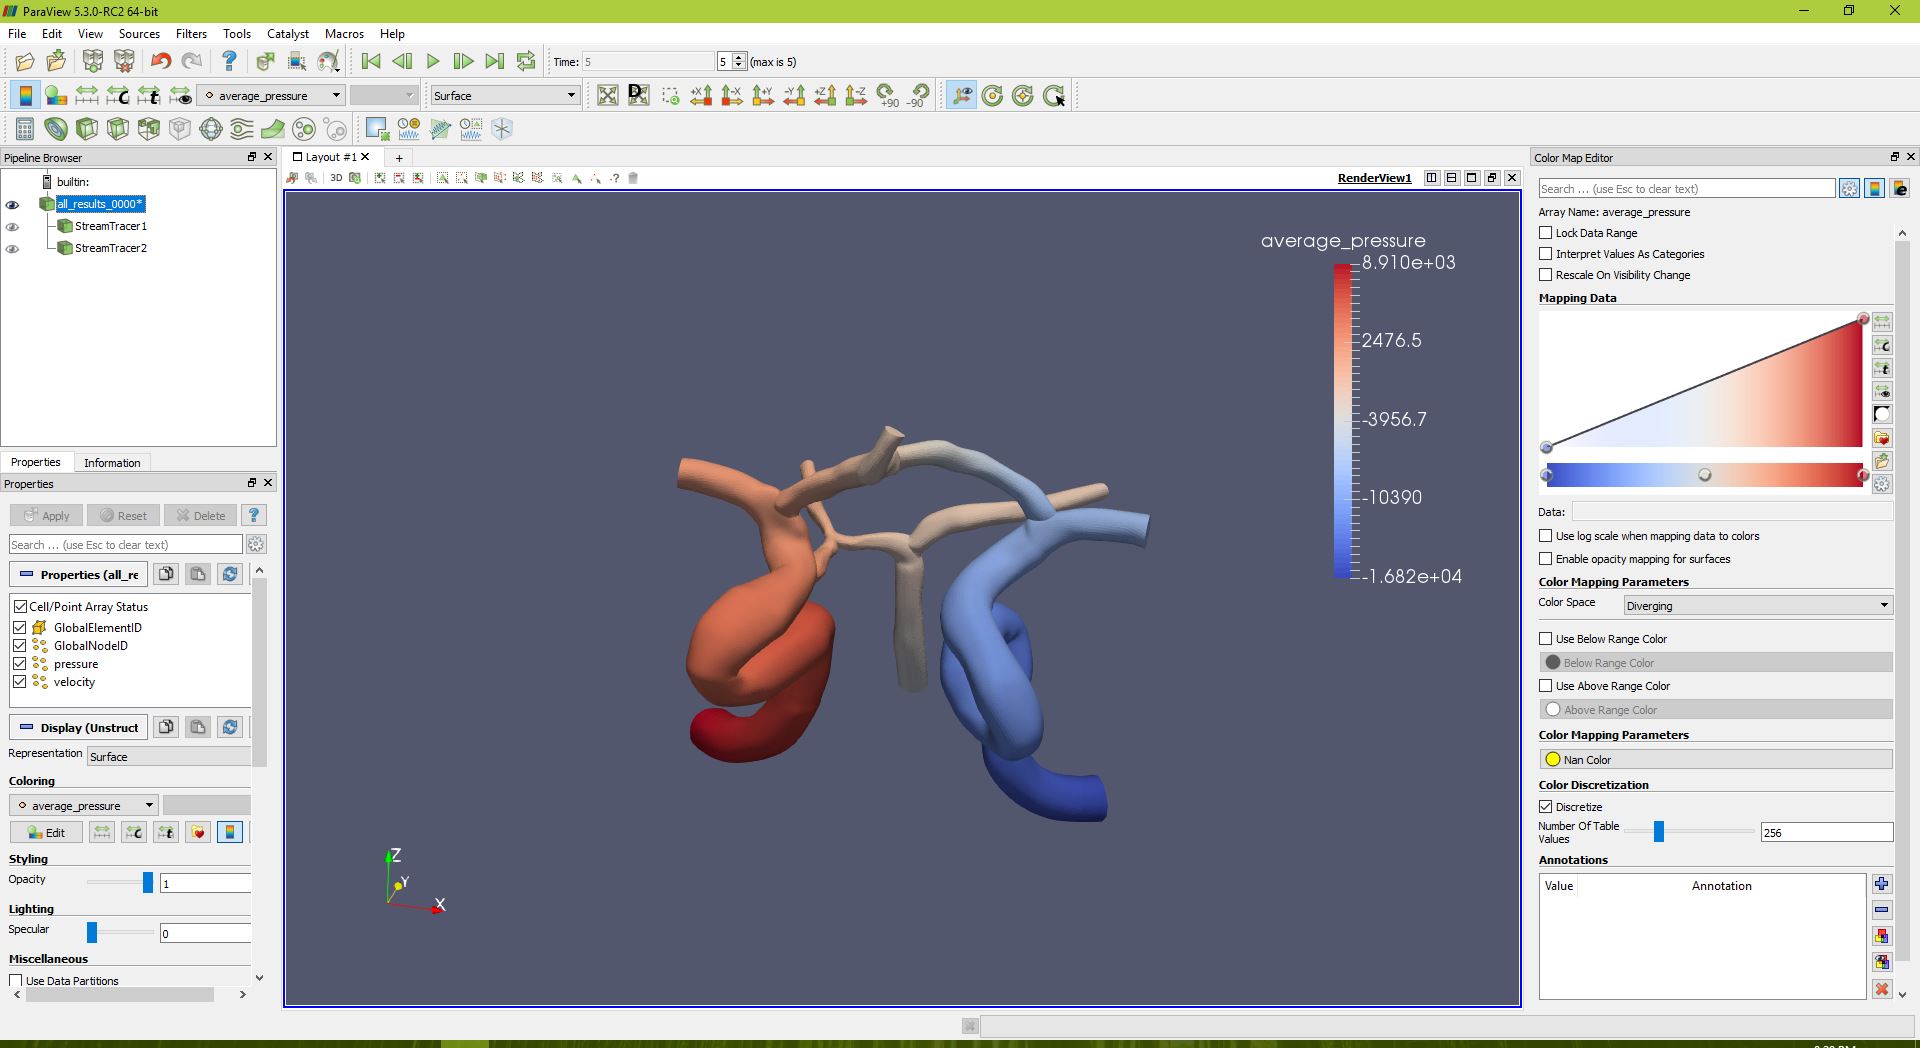Click the Slice filter icon
This screenshot has width=1920, height=1048.
[x=118, y=129]
